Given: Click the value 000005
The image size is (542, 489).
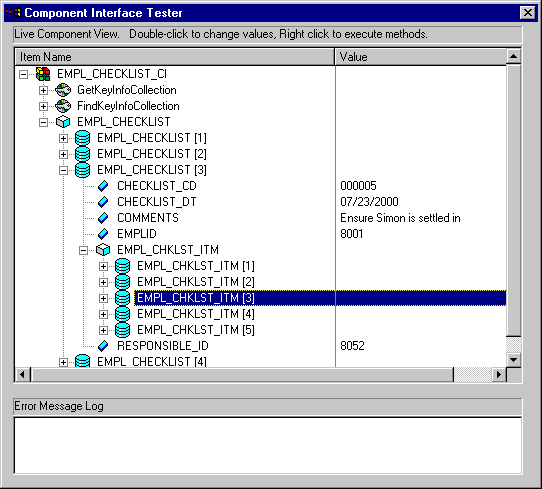Looking at the screenshot, I should 358,186.
